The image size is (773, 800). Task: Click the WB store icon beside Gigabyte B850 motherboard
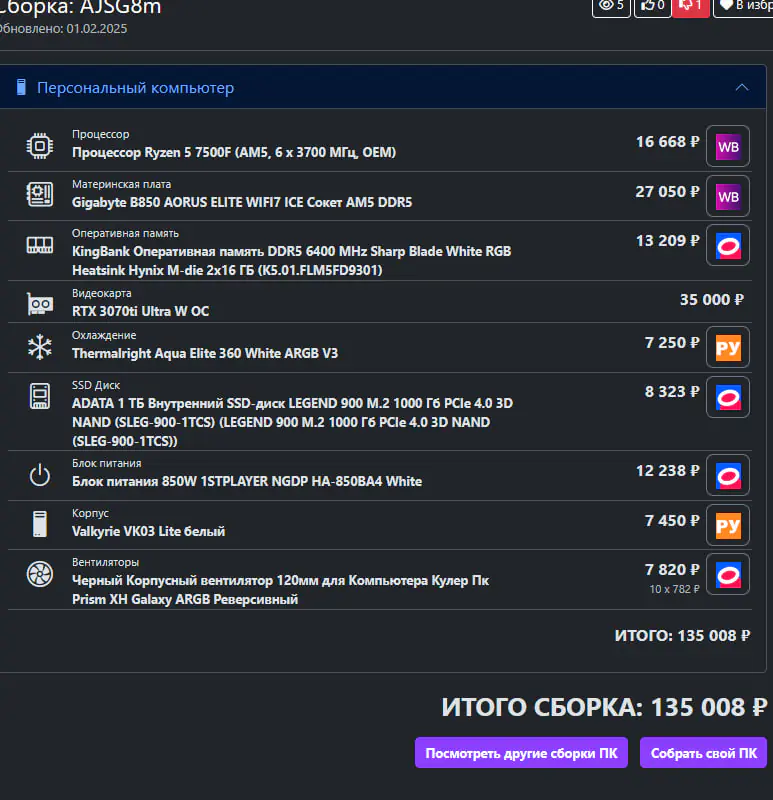(728, 197)
